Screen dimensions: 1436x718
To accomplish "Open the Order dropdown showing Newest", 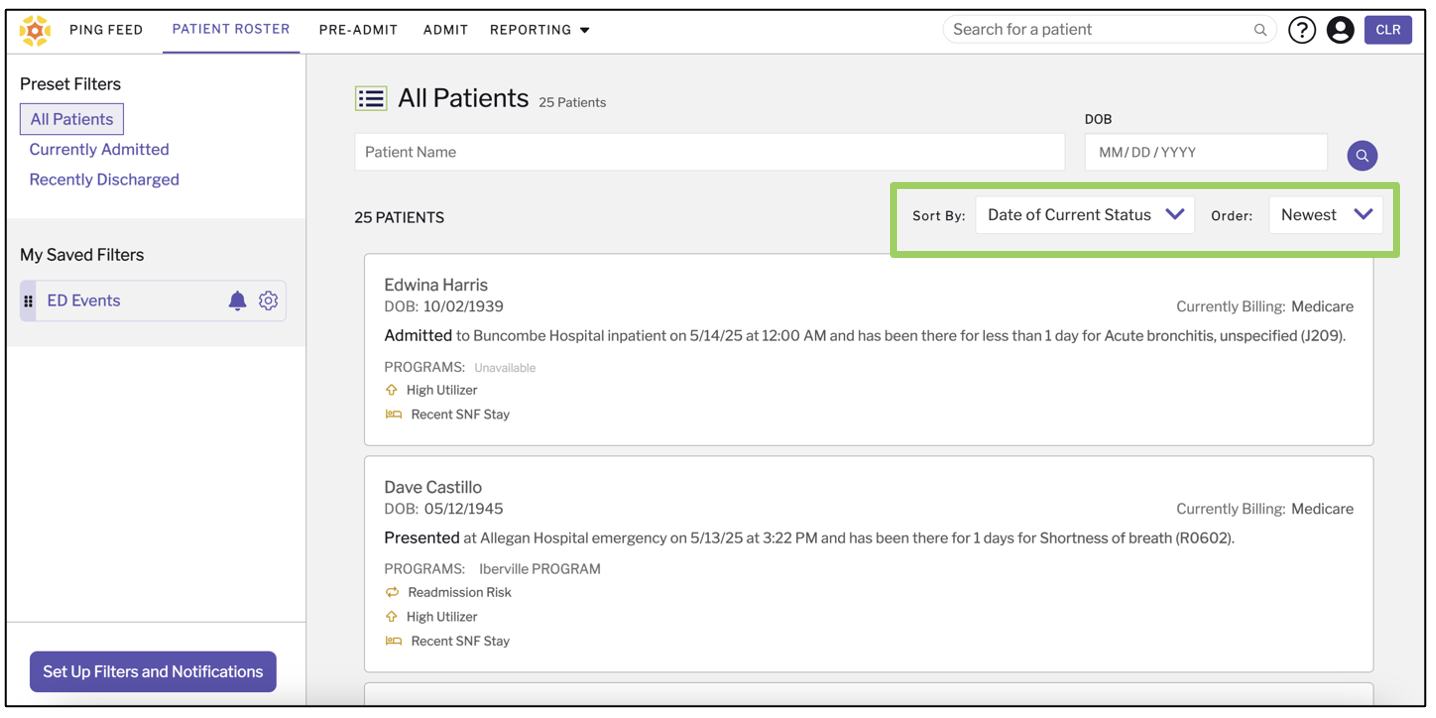I will pyautogui.click(x=1325, y=214).
